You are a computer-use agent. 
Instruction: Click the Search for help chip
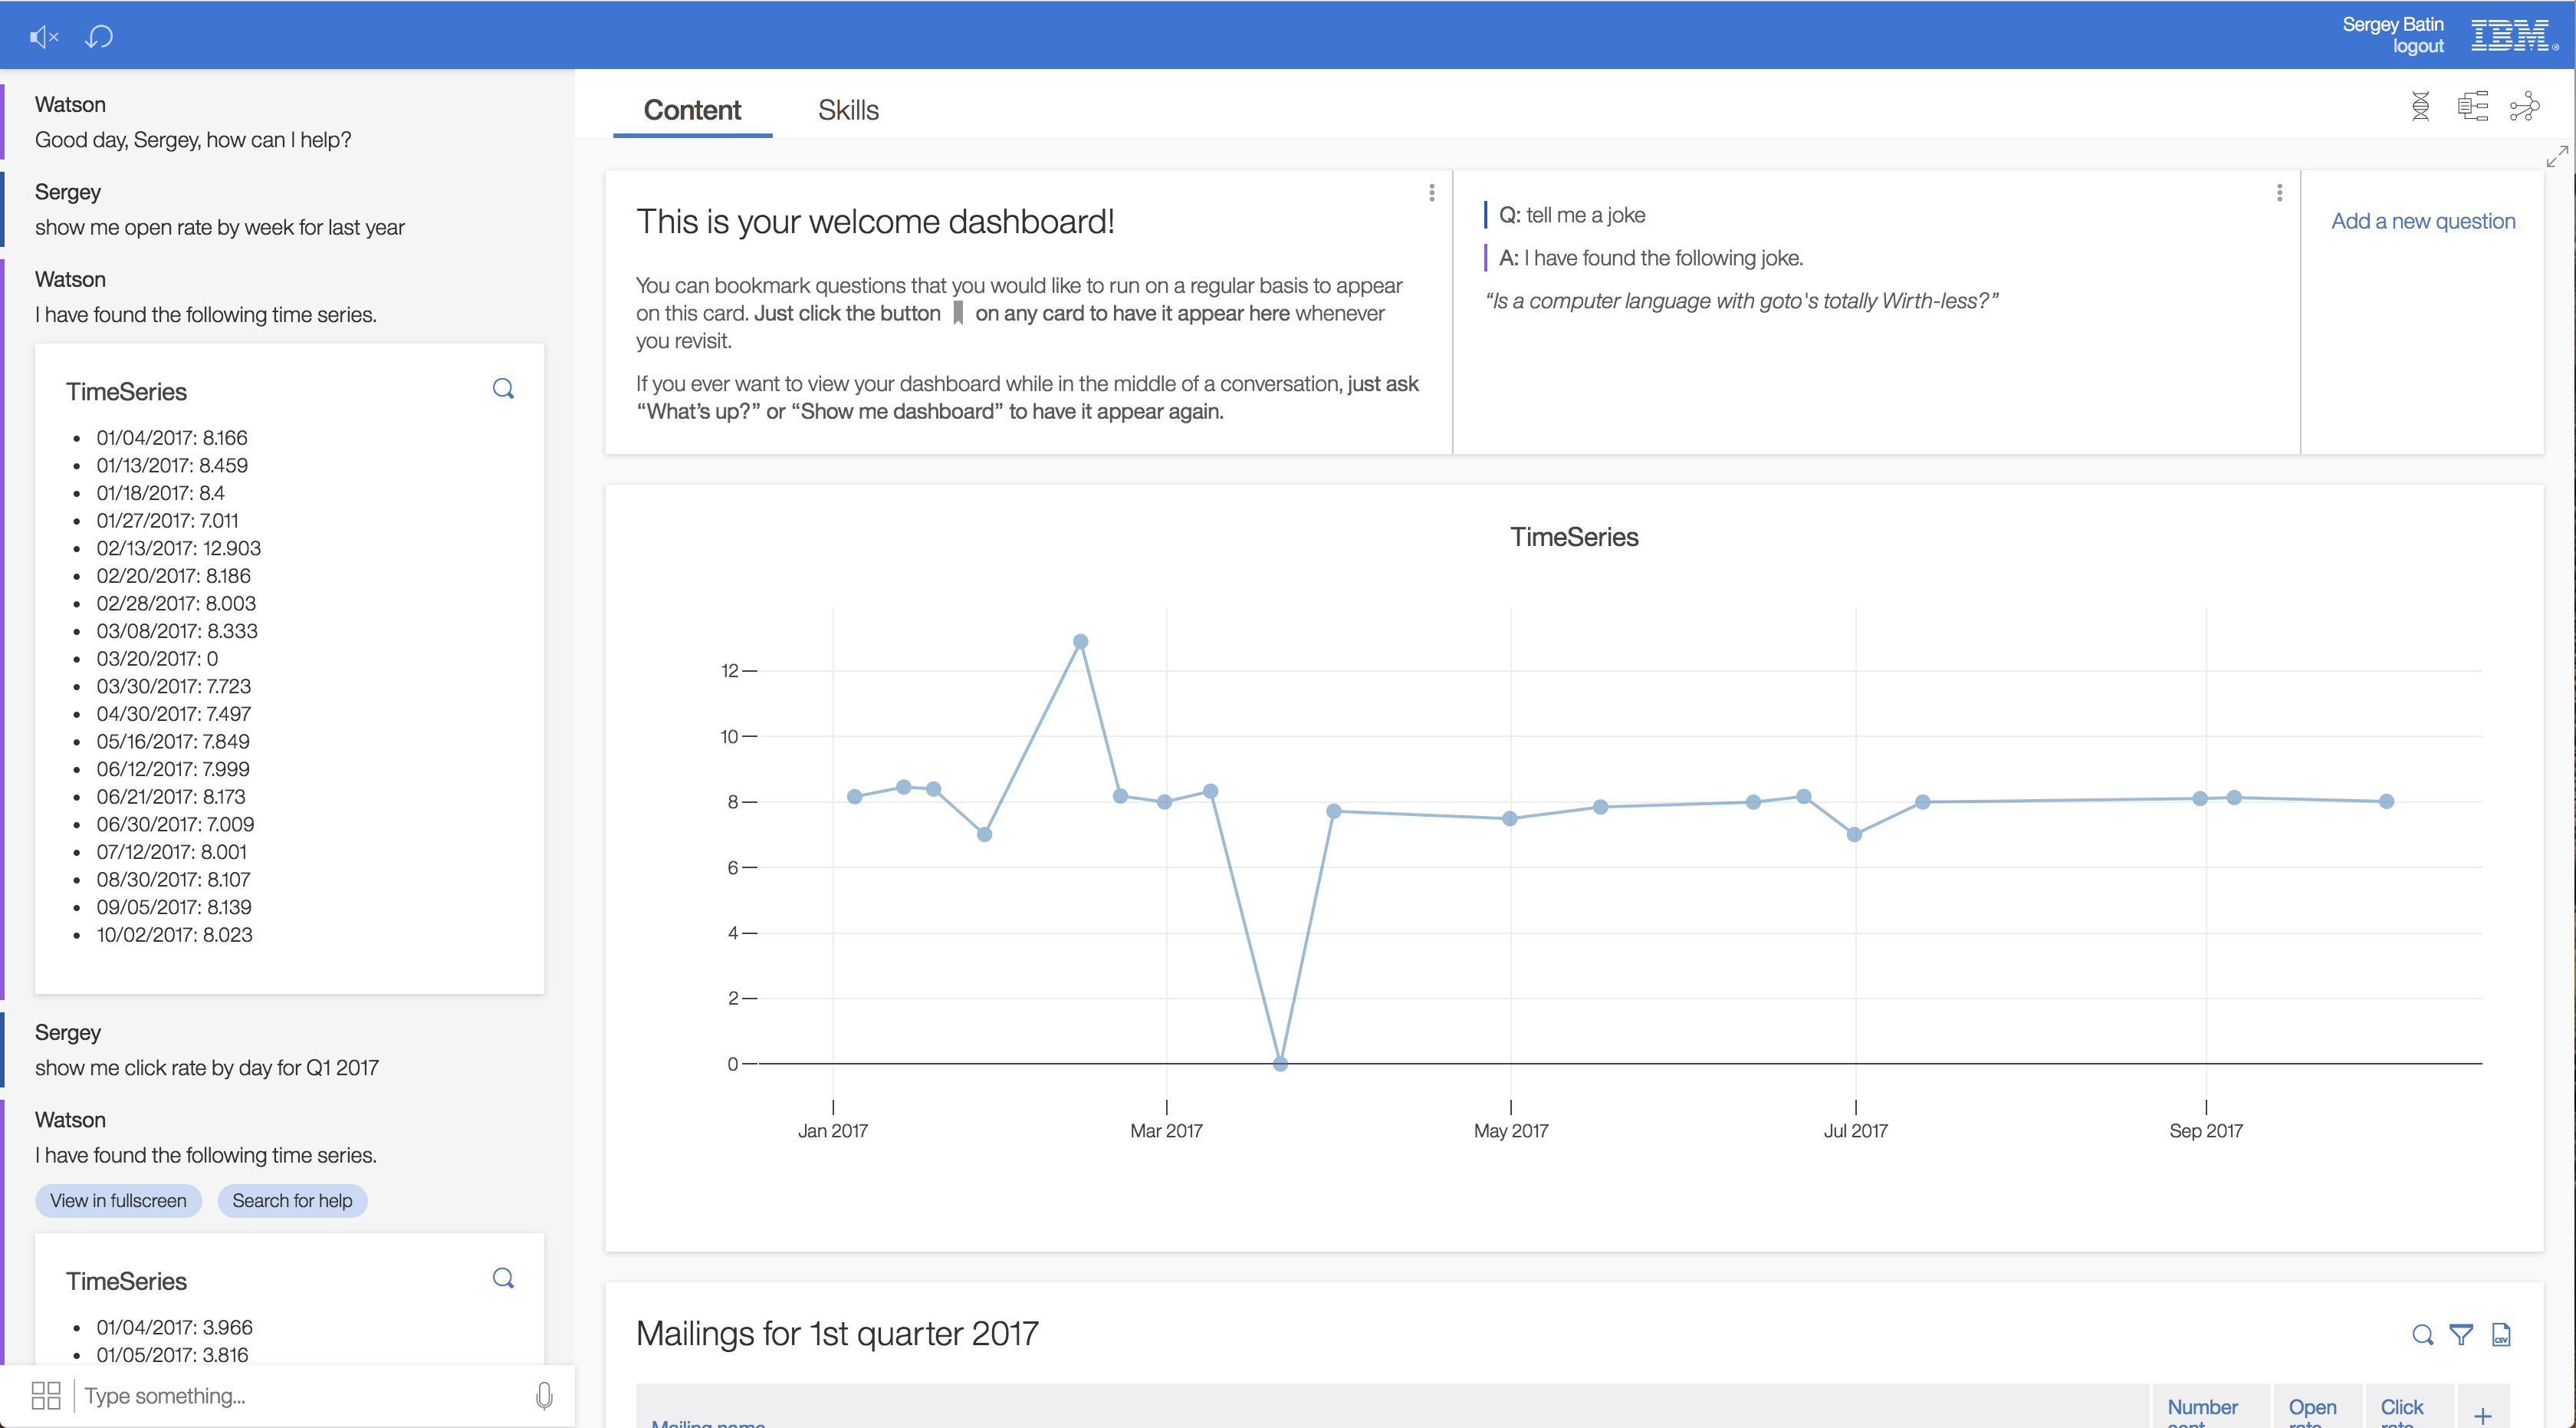click(292, 1200)
